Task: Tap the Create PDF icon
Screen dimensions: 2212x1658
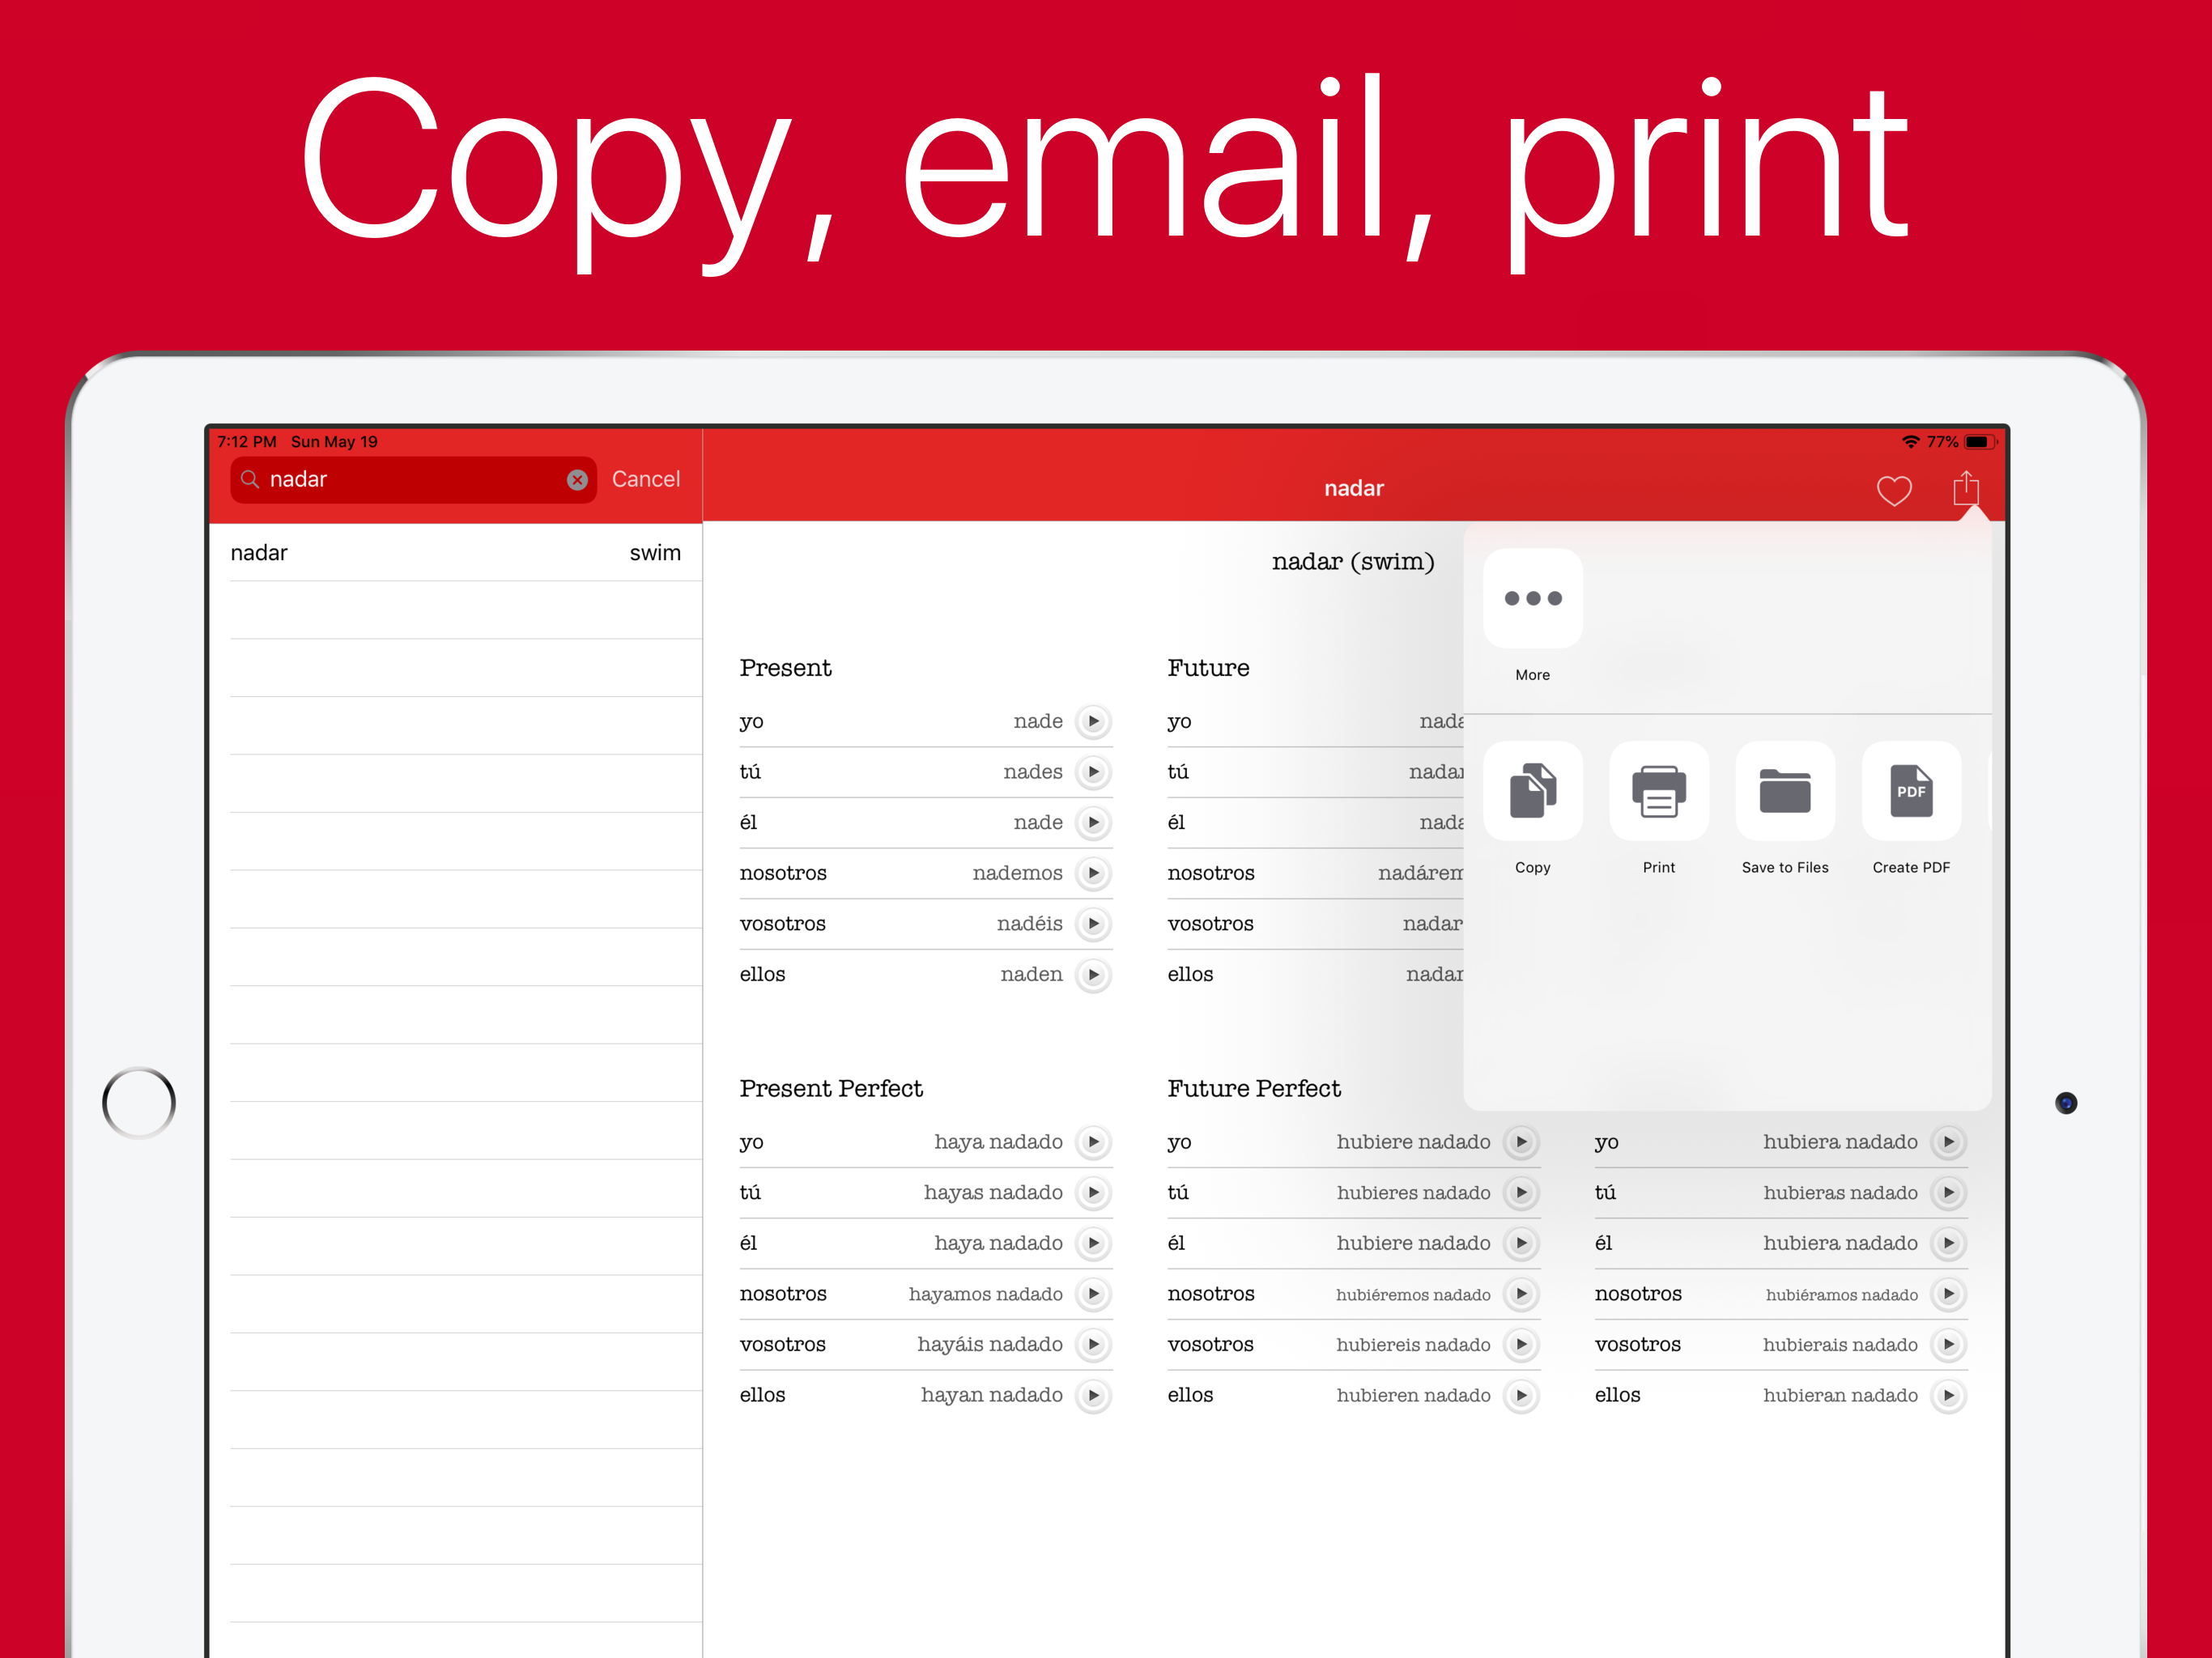Action: point(1910,792)
